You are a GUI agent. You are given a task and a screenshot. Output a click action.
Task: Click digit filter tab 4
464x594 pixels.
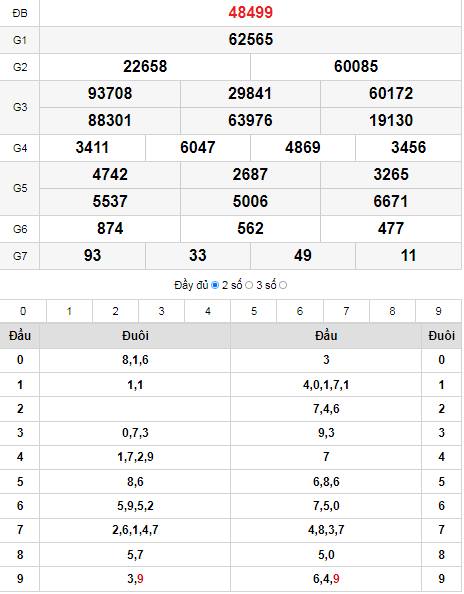[208, 311]
